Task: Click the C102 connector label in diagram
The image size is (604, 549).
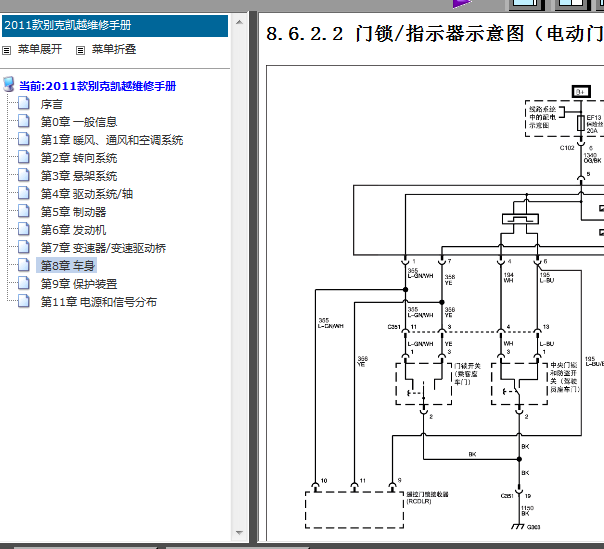Action: (567, 148)
